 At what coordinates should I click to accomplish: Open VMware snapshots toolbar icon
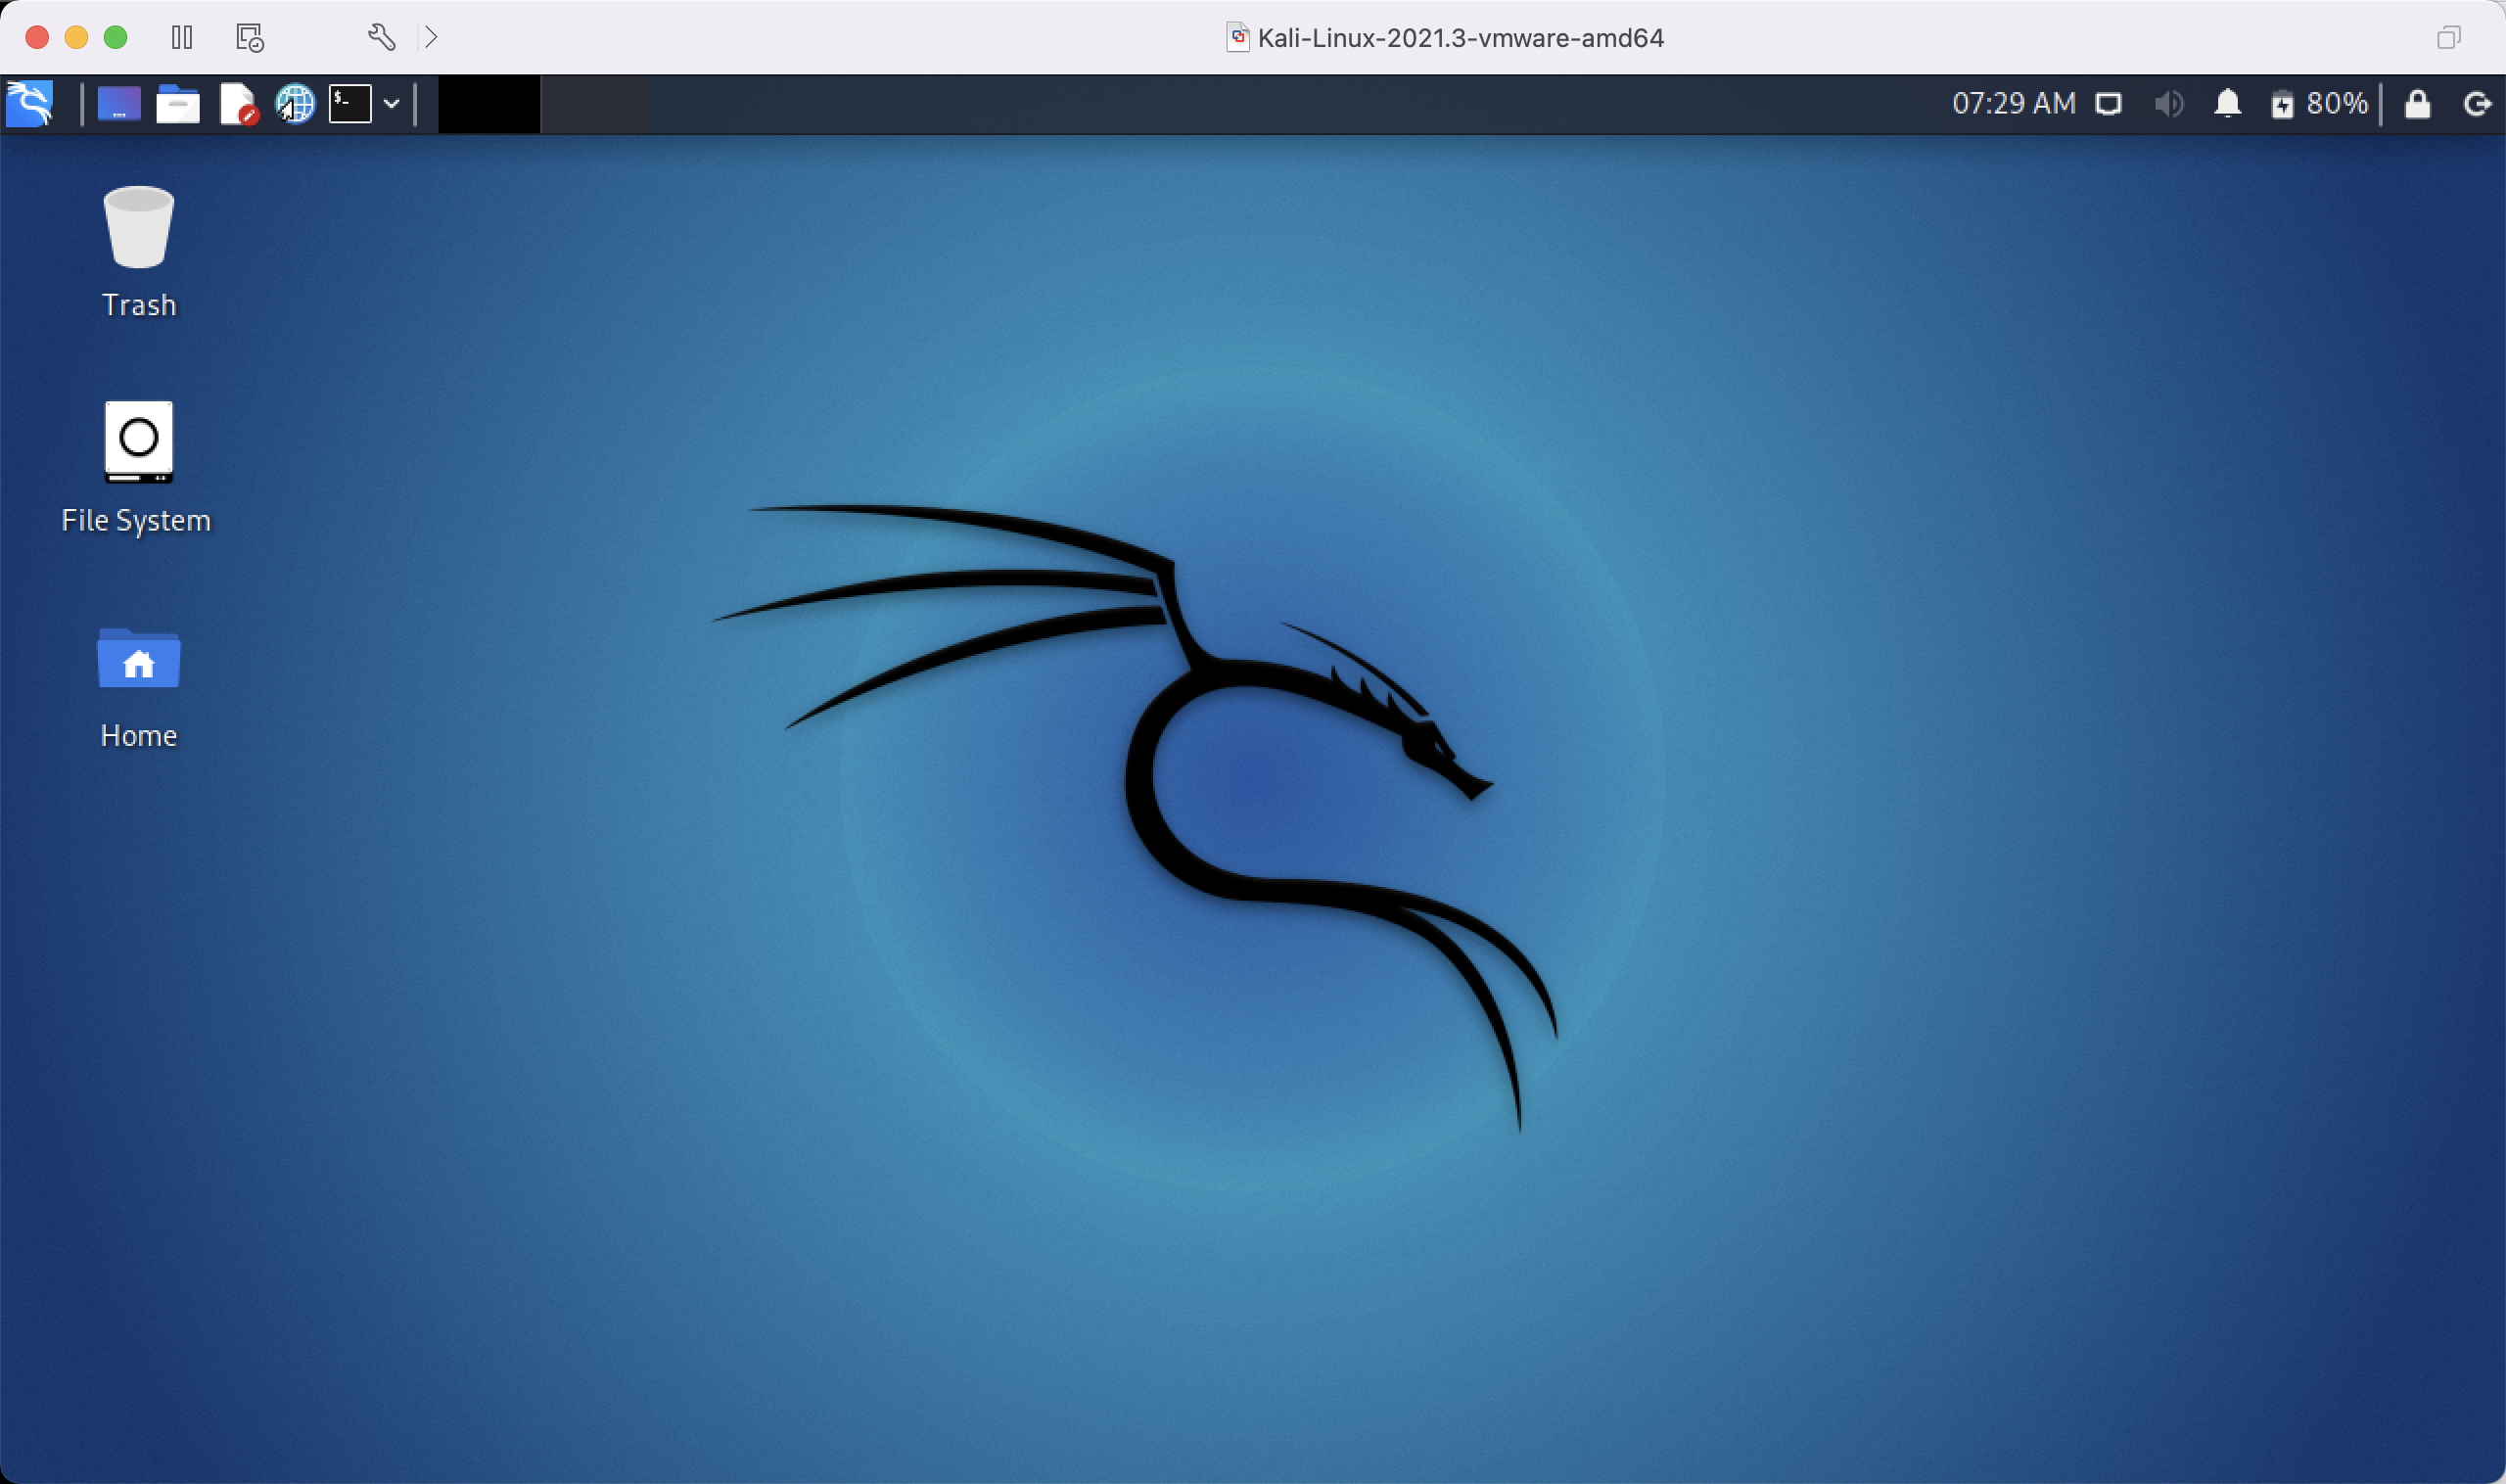(249, 38)
